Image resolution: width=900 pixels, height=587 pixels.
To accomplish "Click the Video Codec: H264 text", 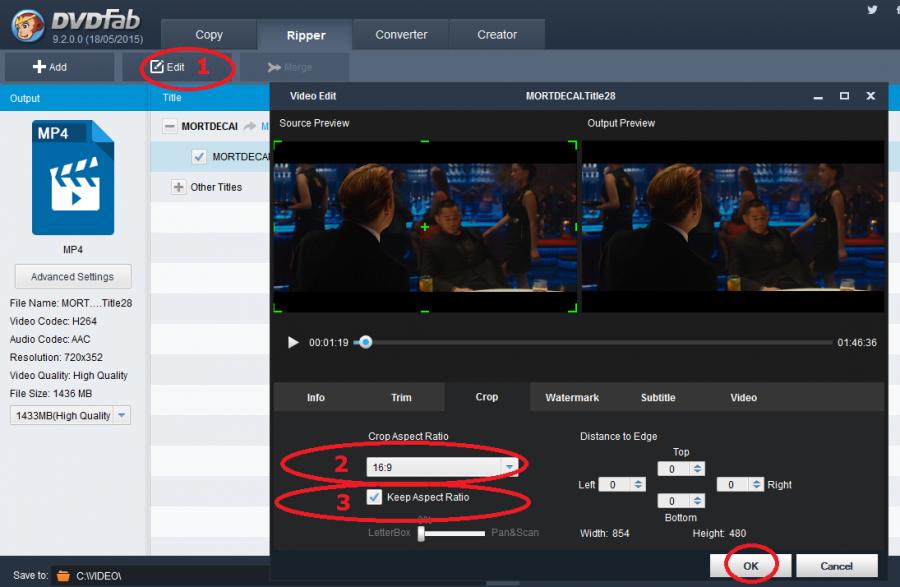I will point(53,321).
